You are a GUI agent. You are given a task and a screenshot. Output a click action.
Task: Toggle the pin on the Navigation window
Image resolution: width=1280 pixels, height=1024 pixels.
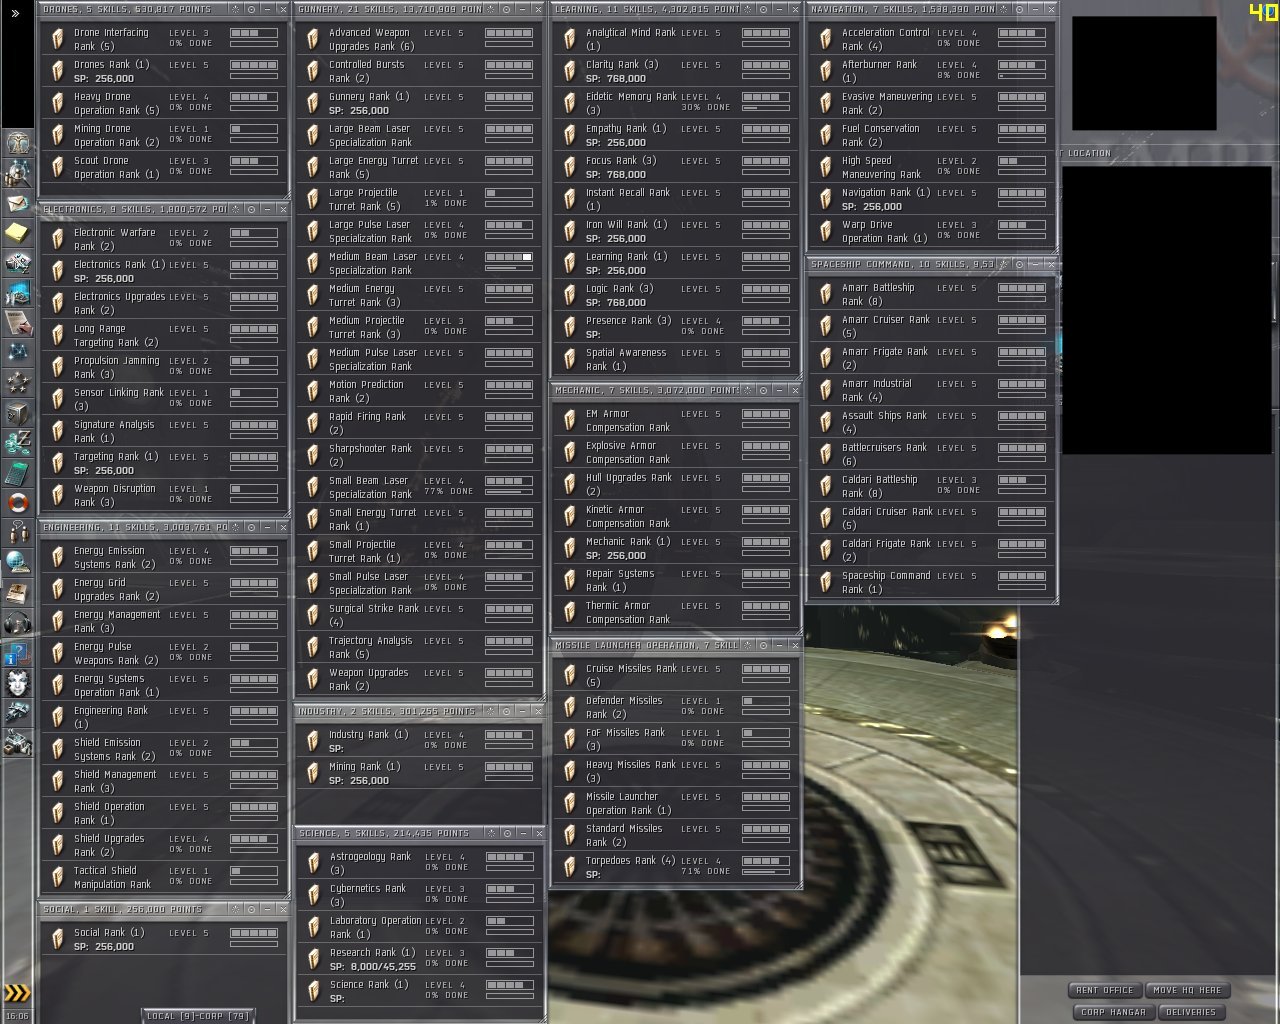tap(1005, 9)
